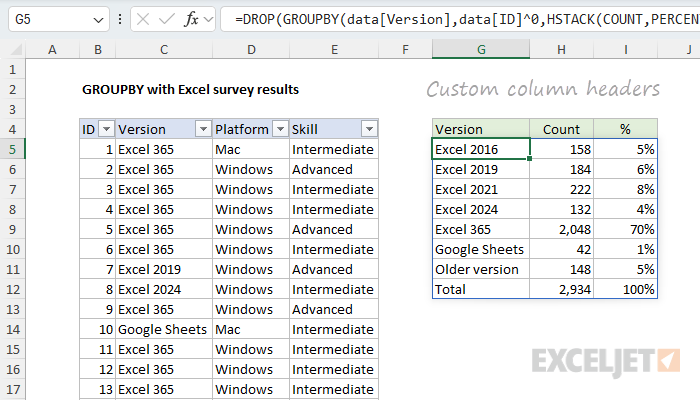Select the summary cell 'Excel 2024'
Viewport: 700px width, 400px height.
[x=481, y=209]
